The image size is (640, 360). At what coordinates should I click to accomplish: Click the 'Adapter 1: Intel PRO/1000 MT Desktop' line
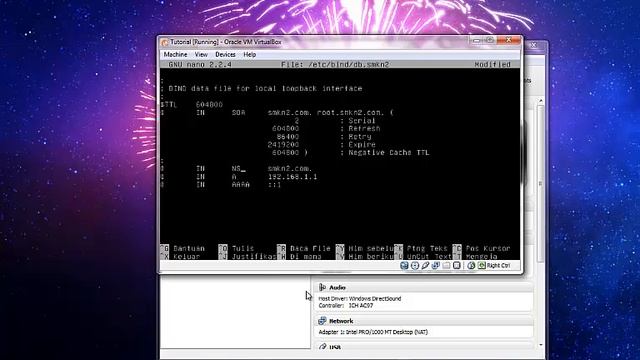373,332
